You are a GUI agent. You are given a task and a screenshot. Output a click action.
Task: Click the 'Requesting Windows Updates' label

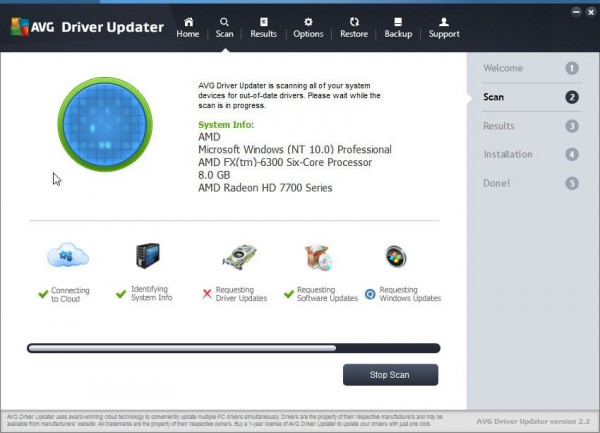410,294
